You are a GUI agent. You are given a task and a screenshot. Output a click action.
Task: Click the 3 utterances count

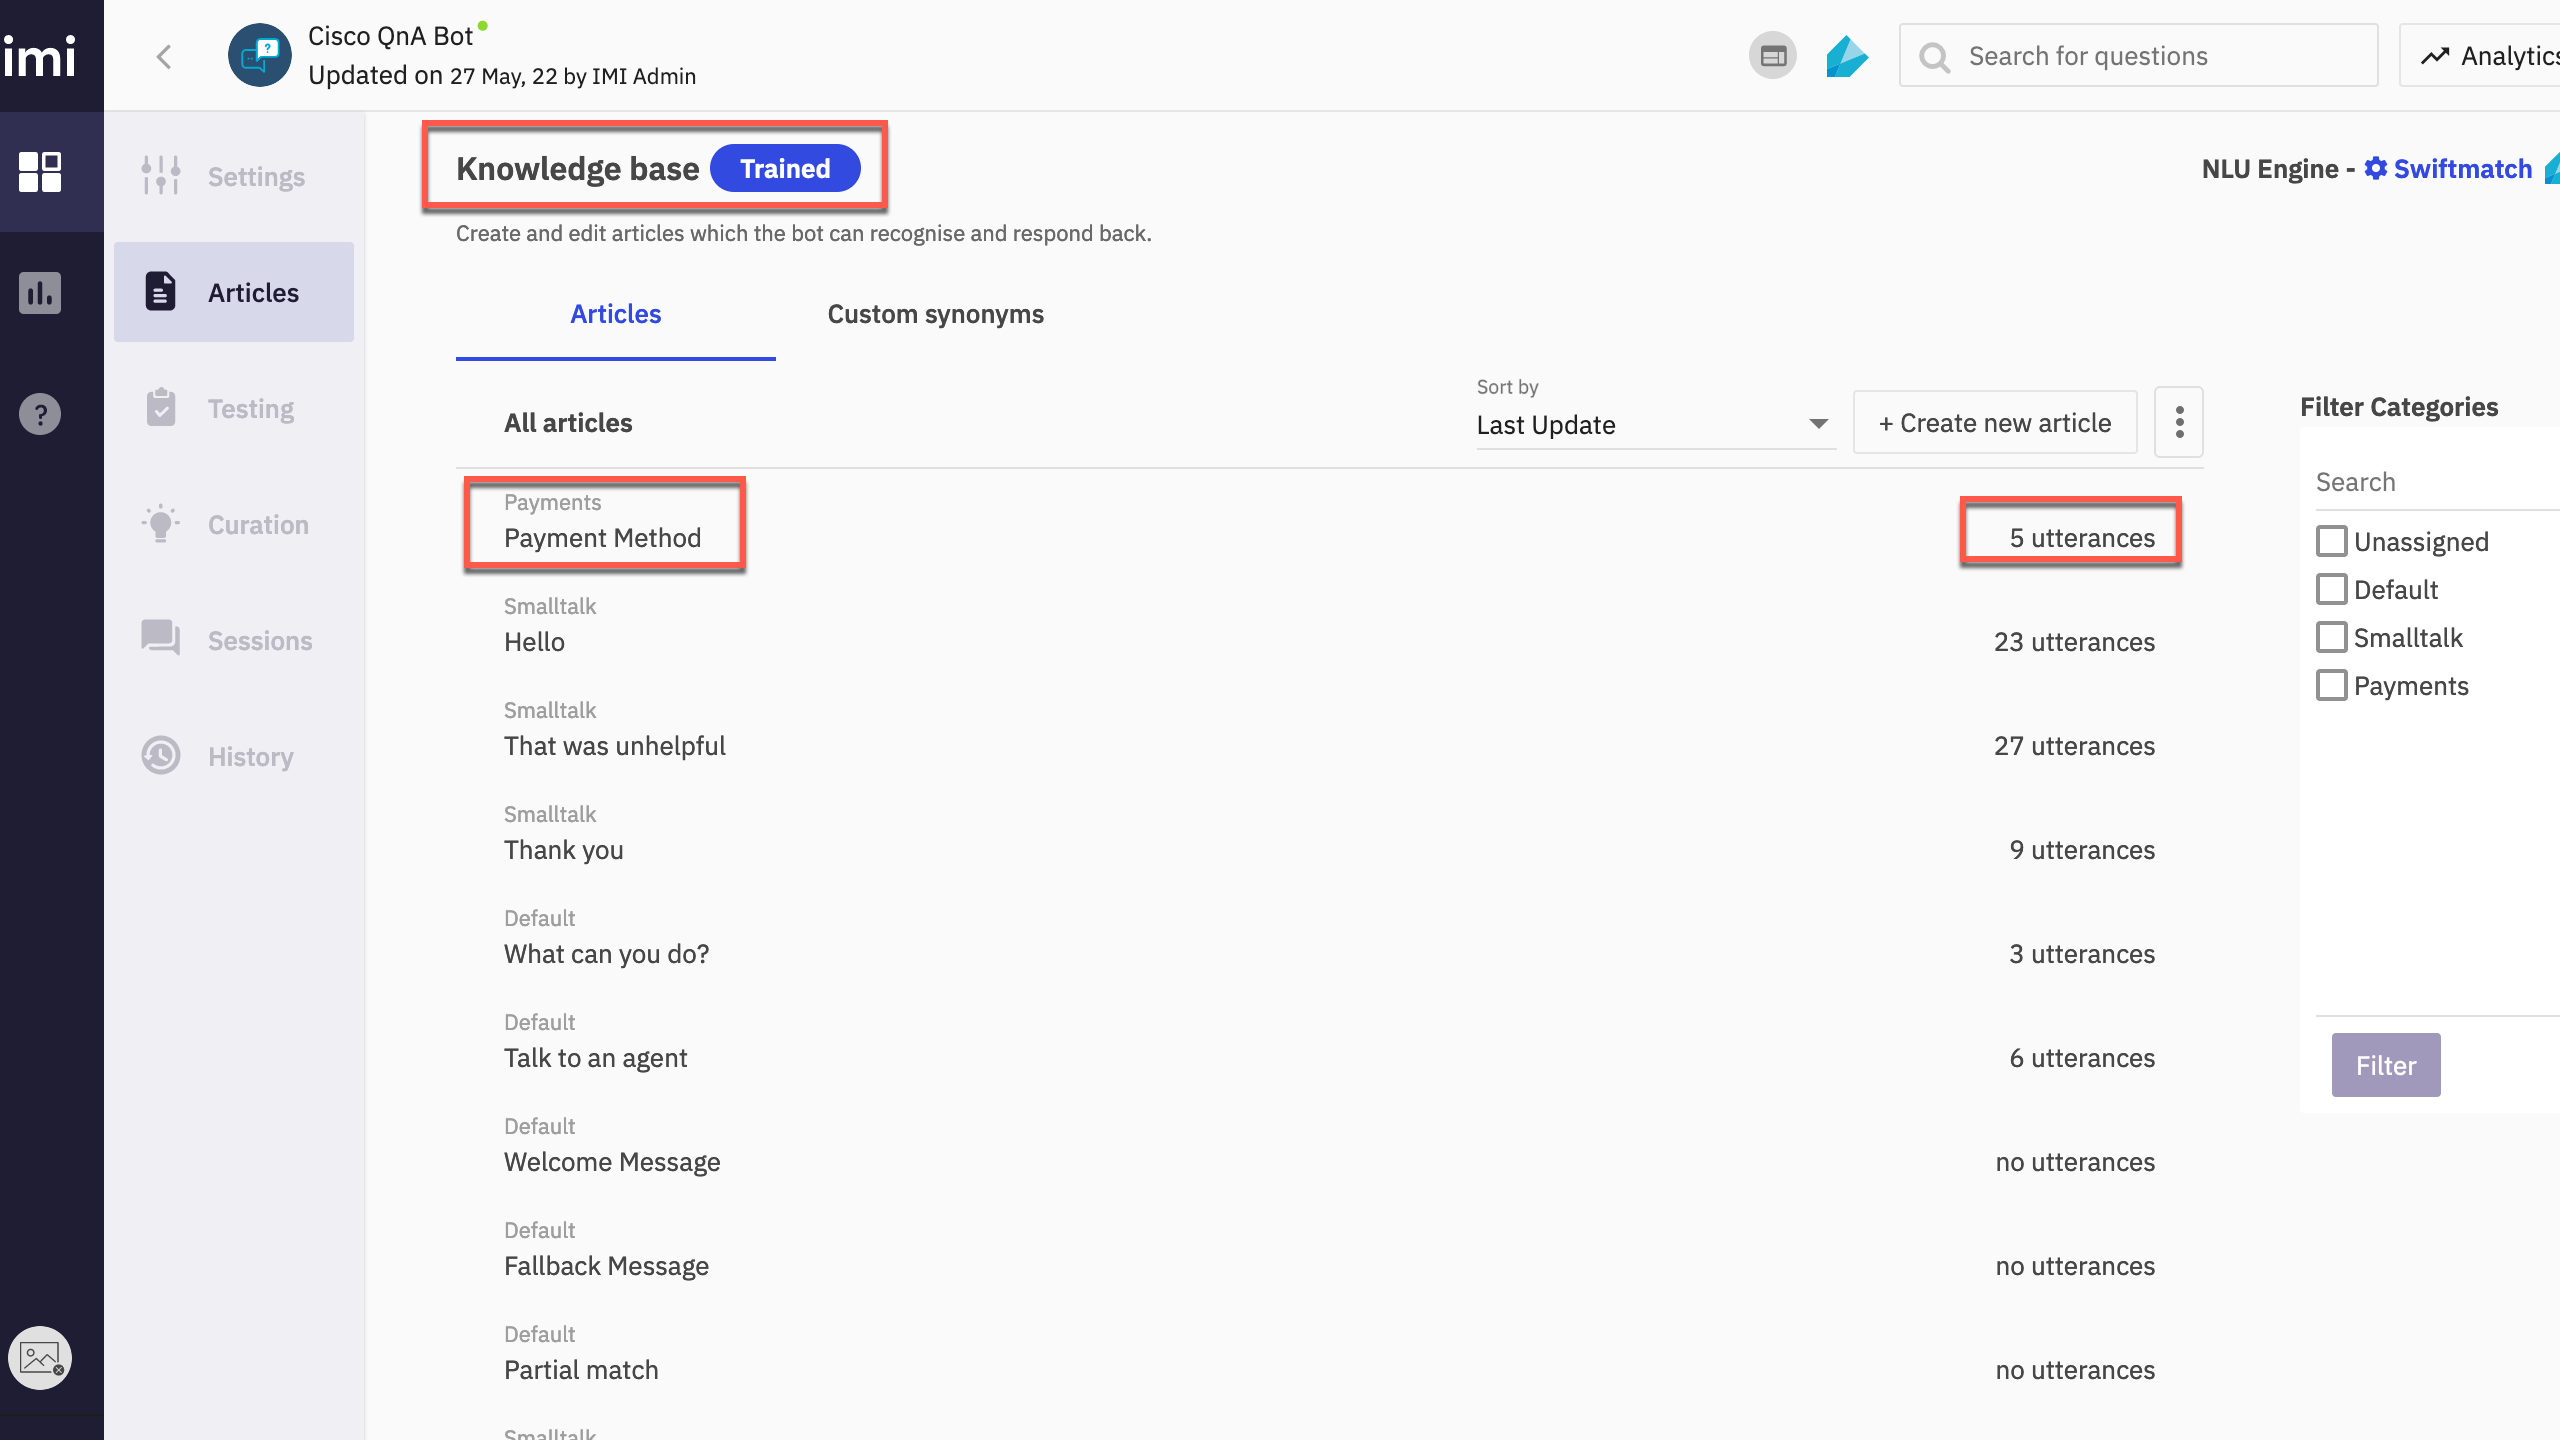click(x=2082, y=954)
